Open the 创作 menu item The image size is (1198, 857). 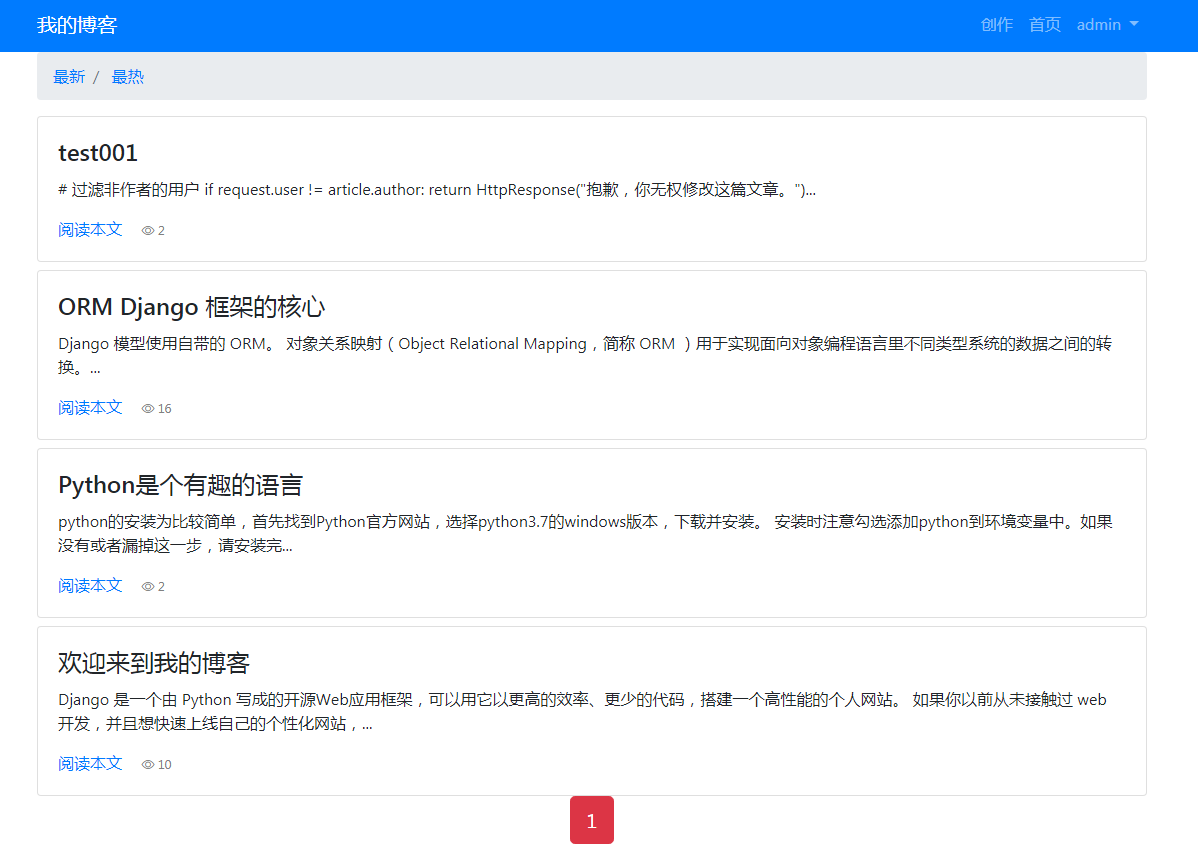tap(997, 25)
